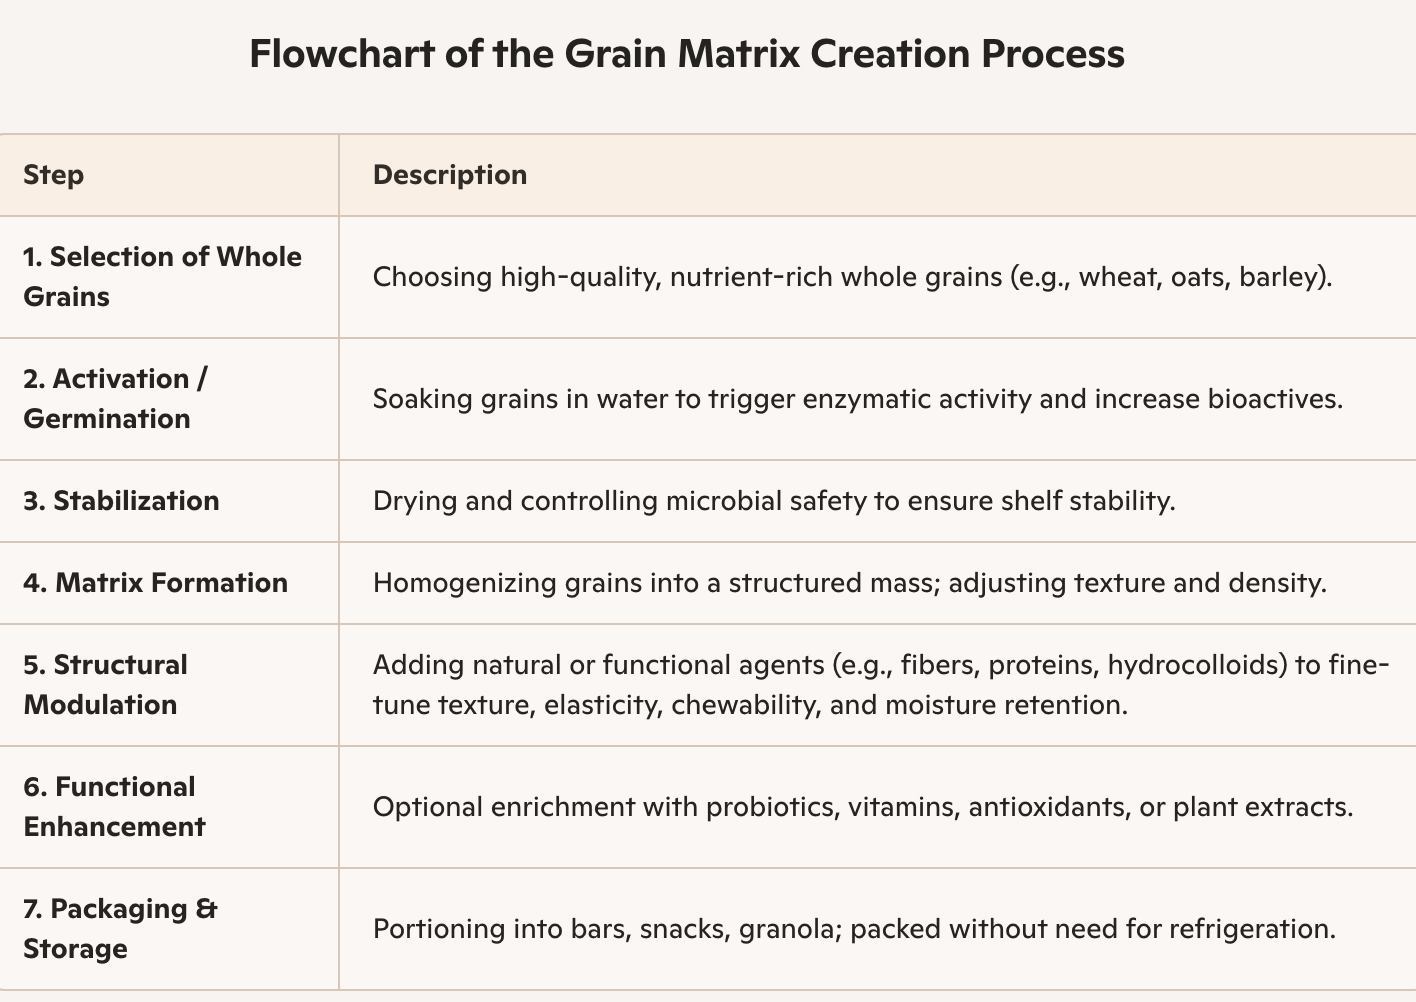Viewport: 1416px width, 1002px height.
Task: Click the description about soaking grains in water
Action: tap(857, 399)
